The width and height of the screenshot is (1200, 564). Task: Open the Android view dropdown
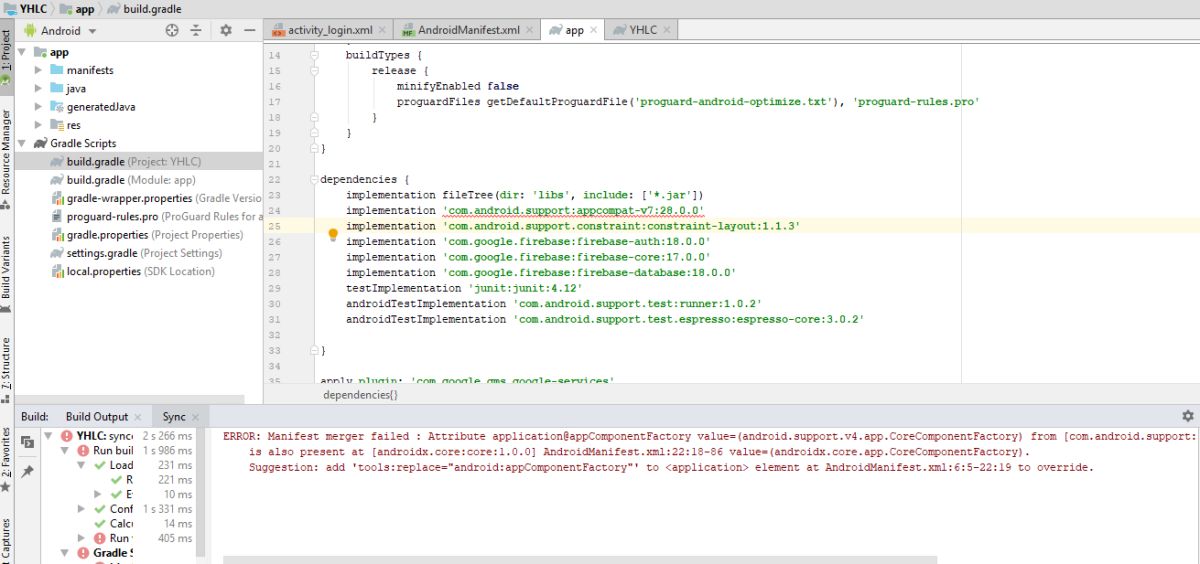(93, 31)
